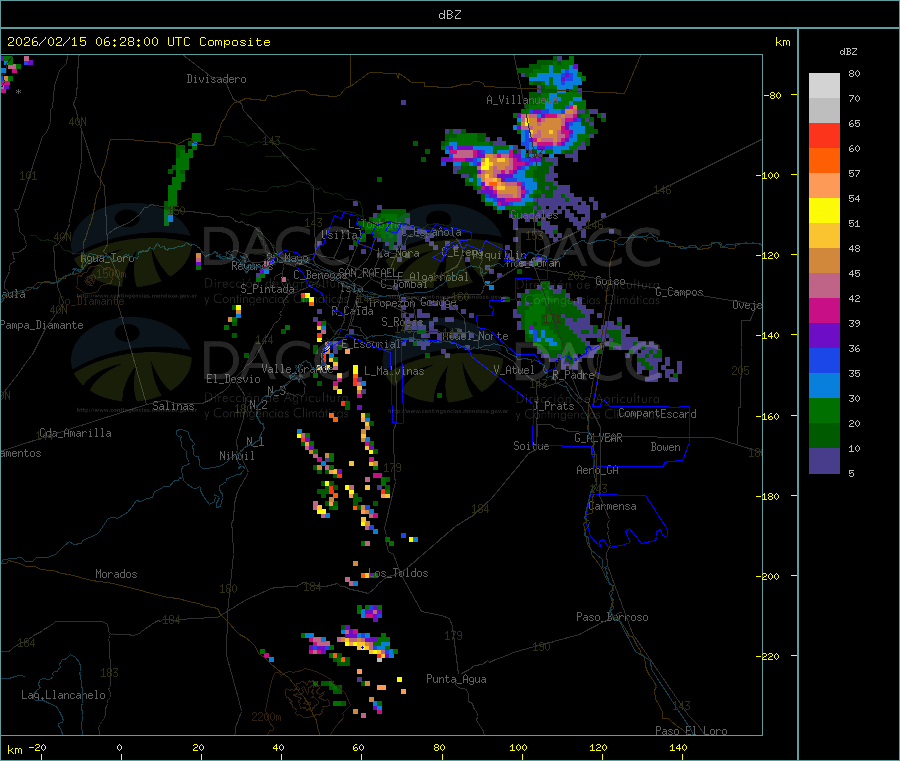This screenshot has height=761, width=900.
Task: Click the '60' tick on the bottom axis
Action: (x=358, y=747)
